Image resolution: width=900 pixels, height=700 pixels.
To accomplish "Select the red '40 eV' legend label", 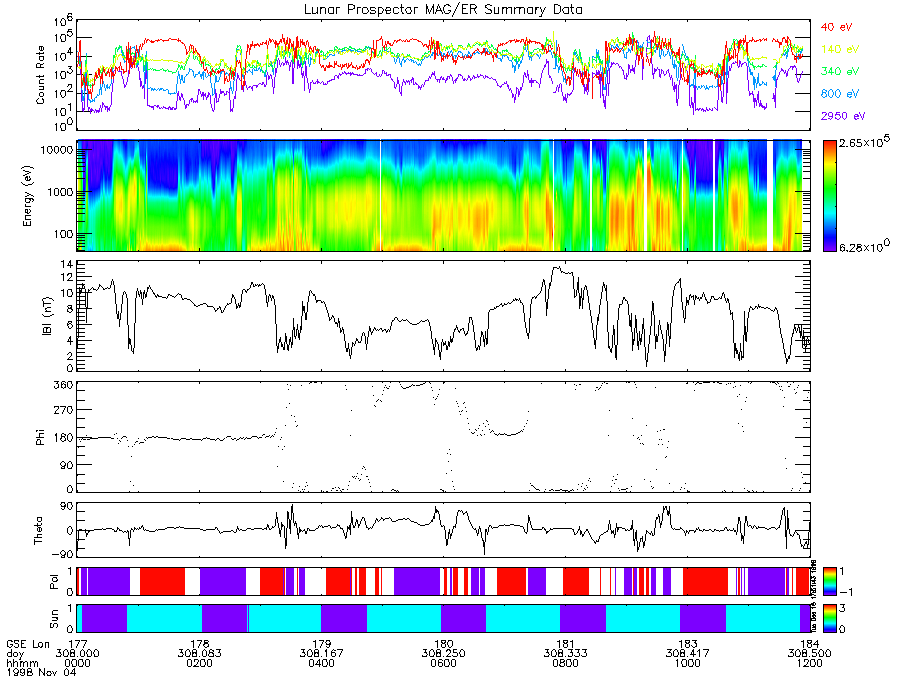I will coord(836,27).
